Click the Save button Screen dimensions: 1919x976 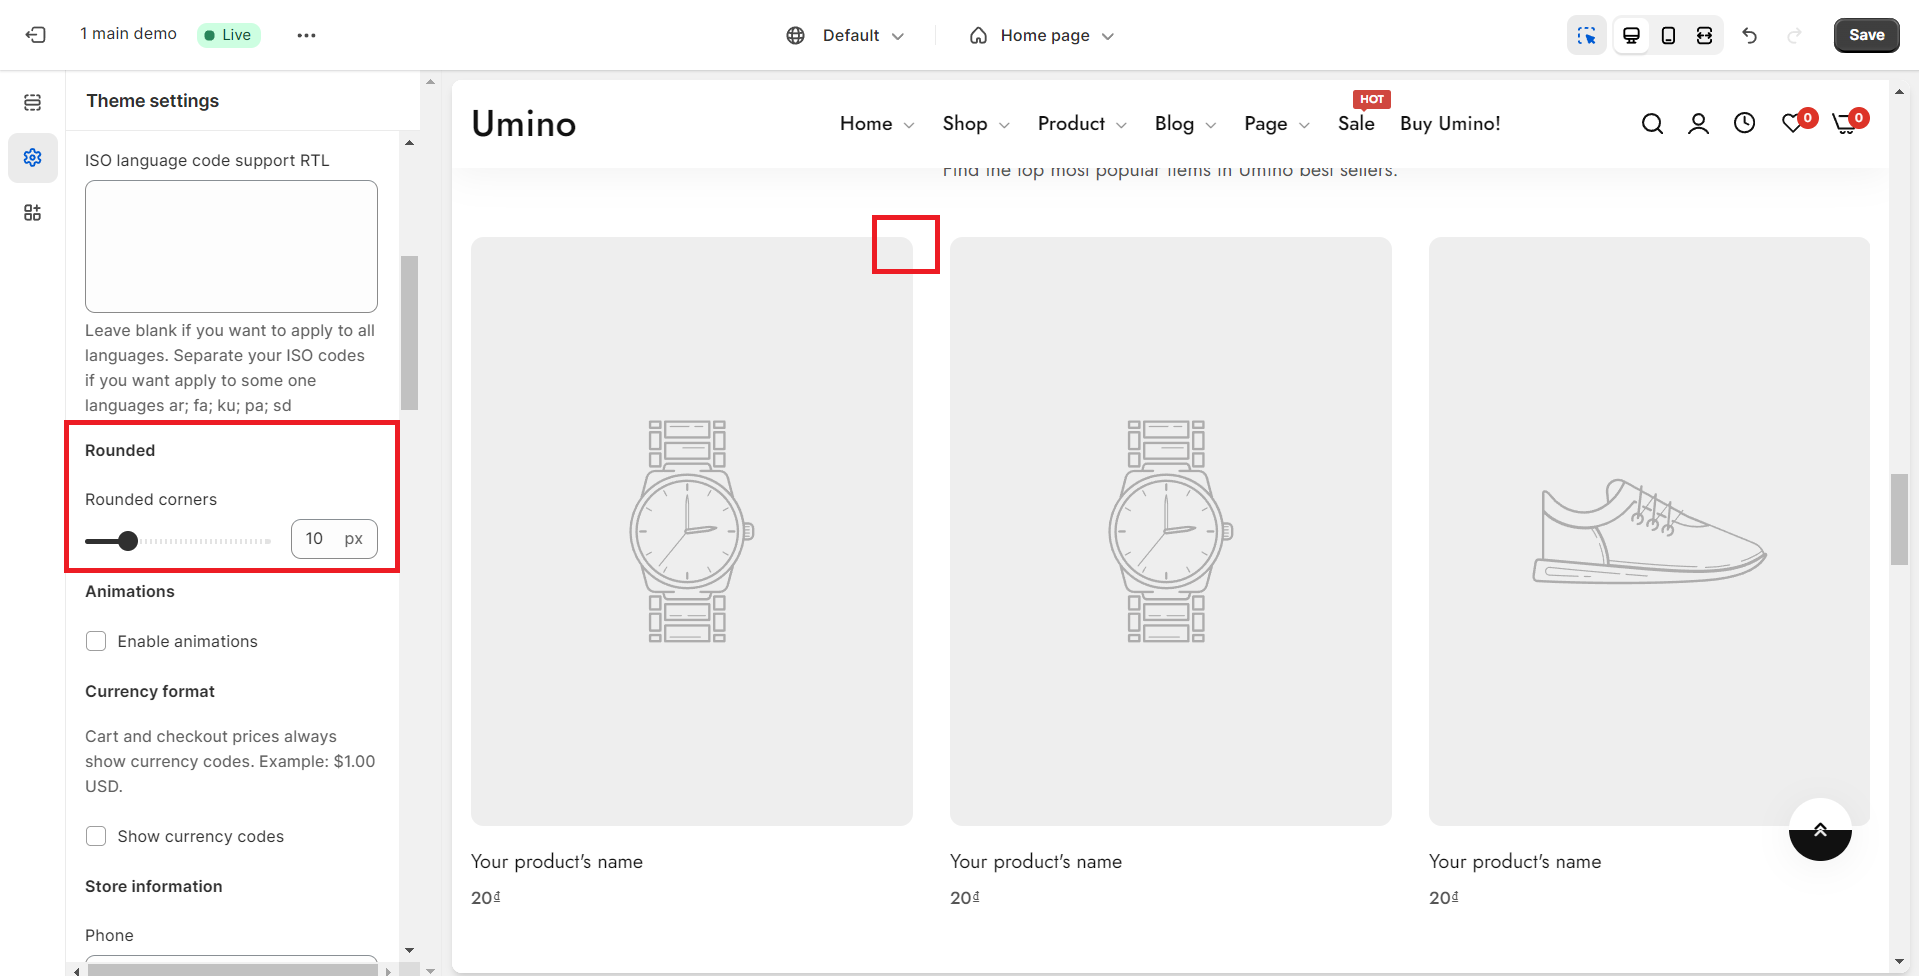(x=1866, y=35)
